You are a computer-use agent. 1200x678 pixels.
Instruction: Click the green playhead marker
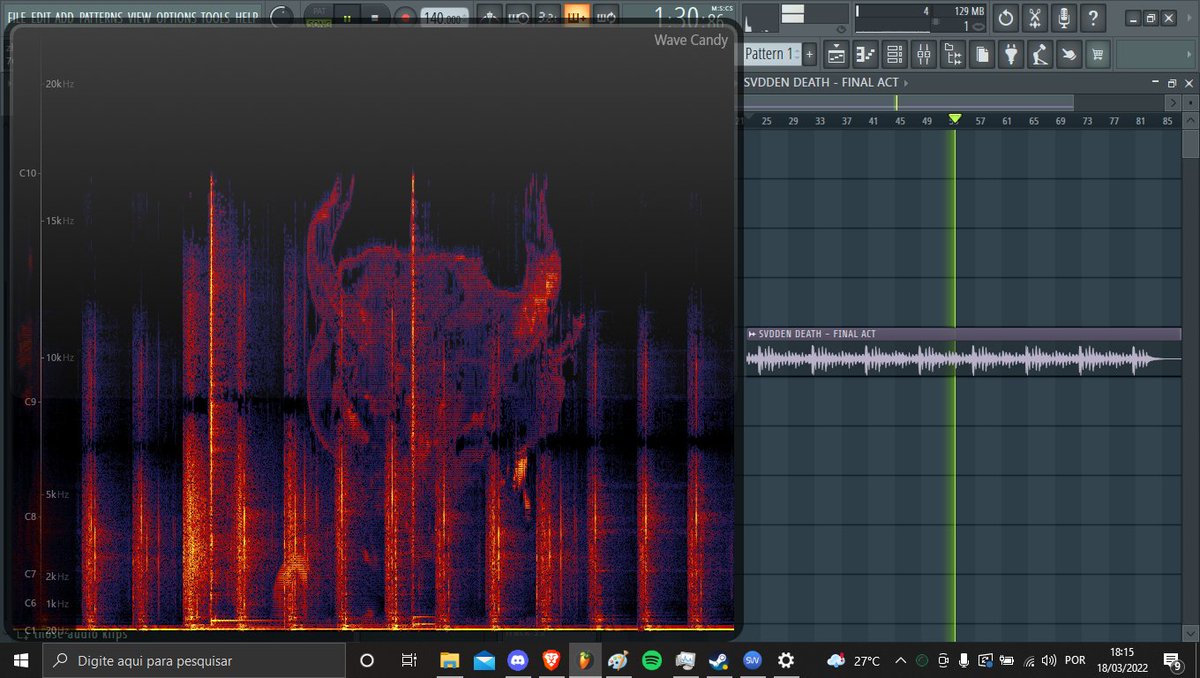954,119
